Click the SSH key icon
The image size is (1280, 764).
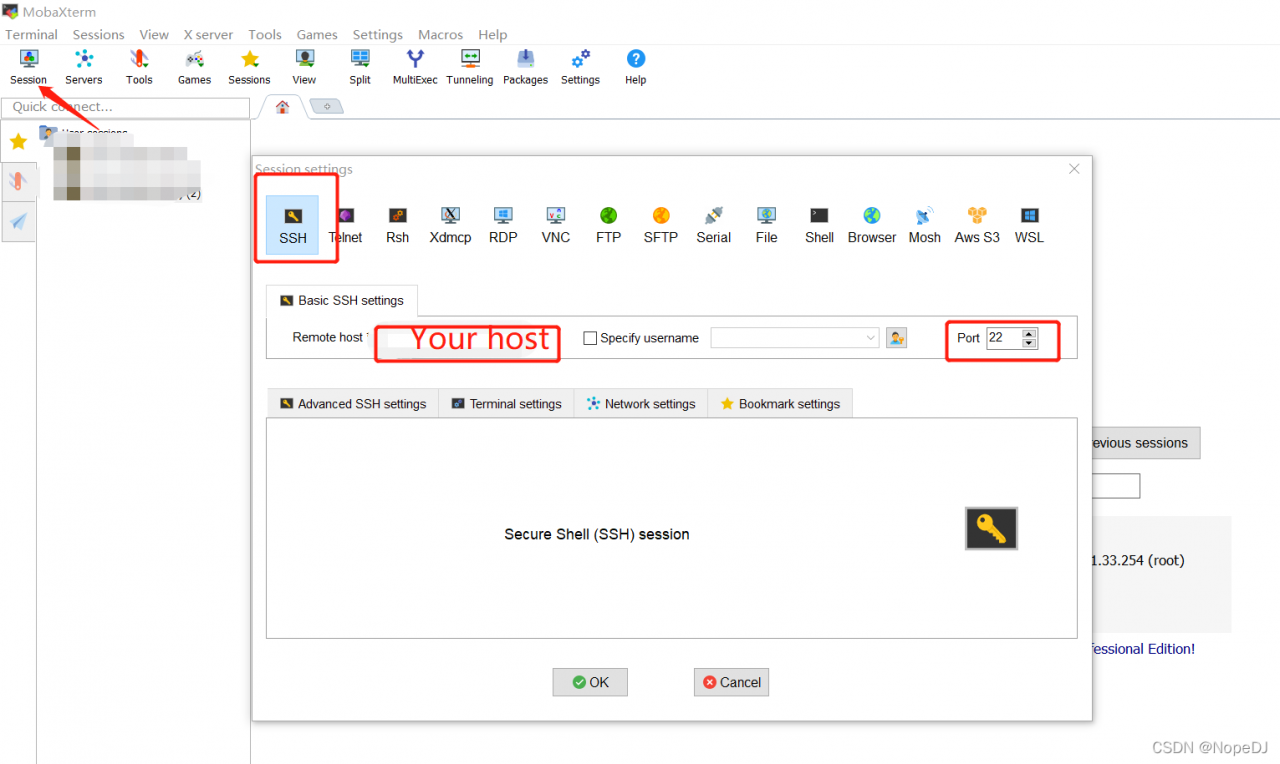[x=991, y=529]
